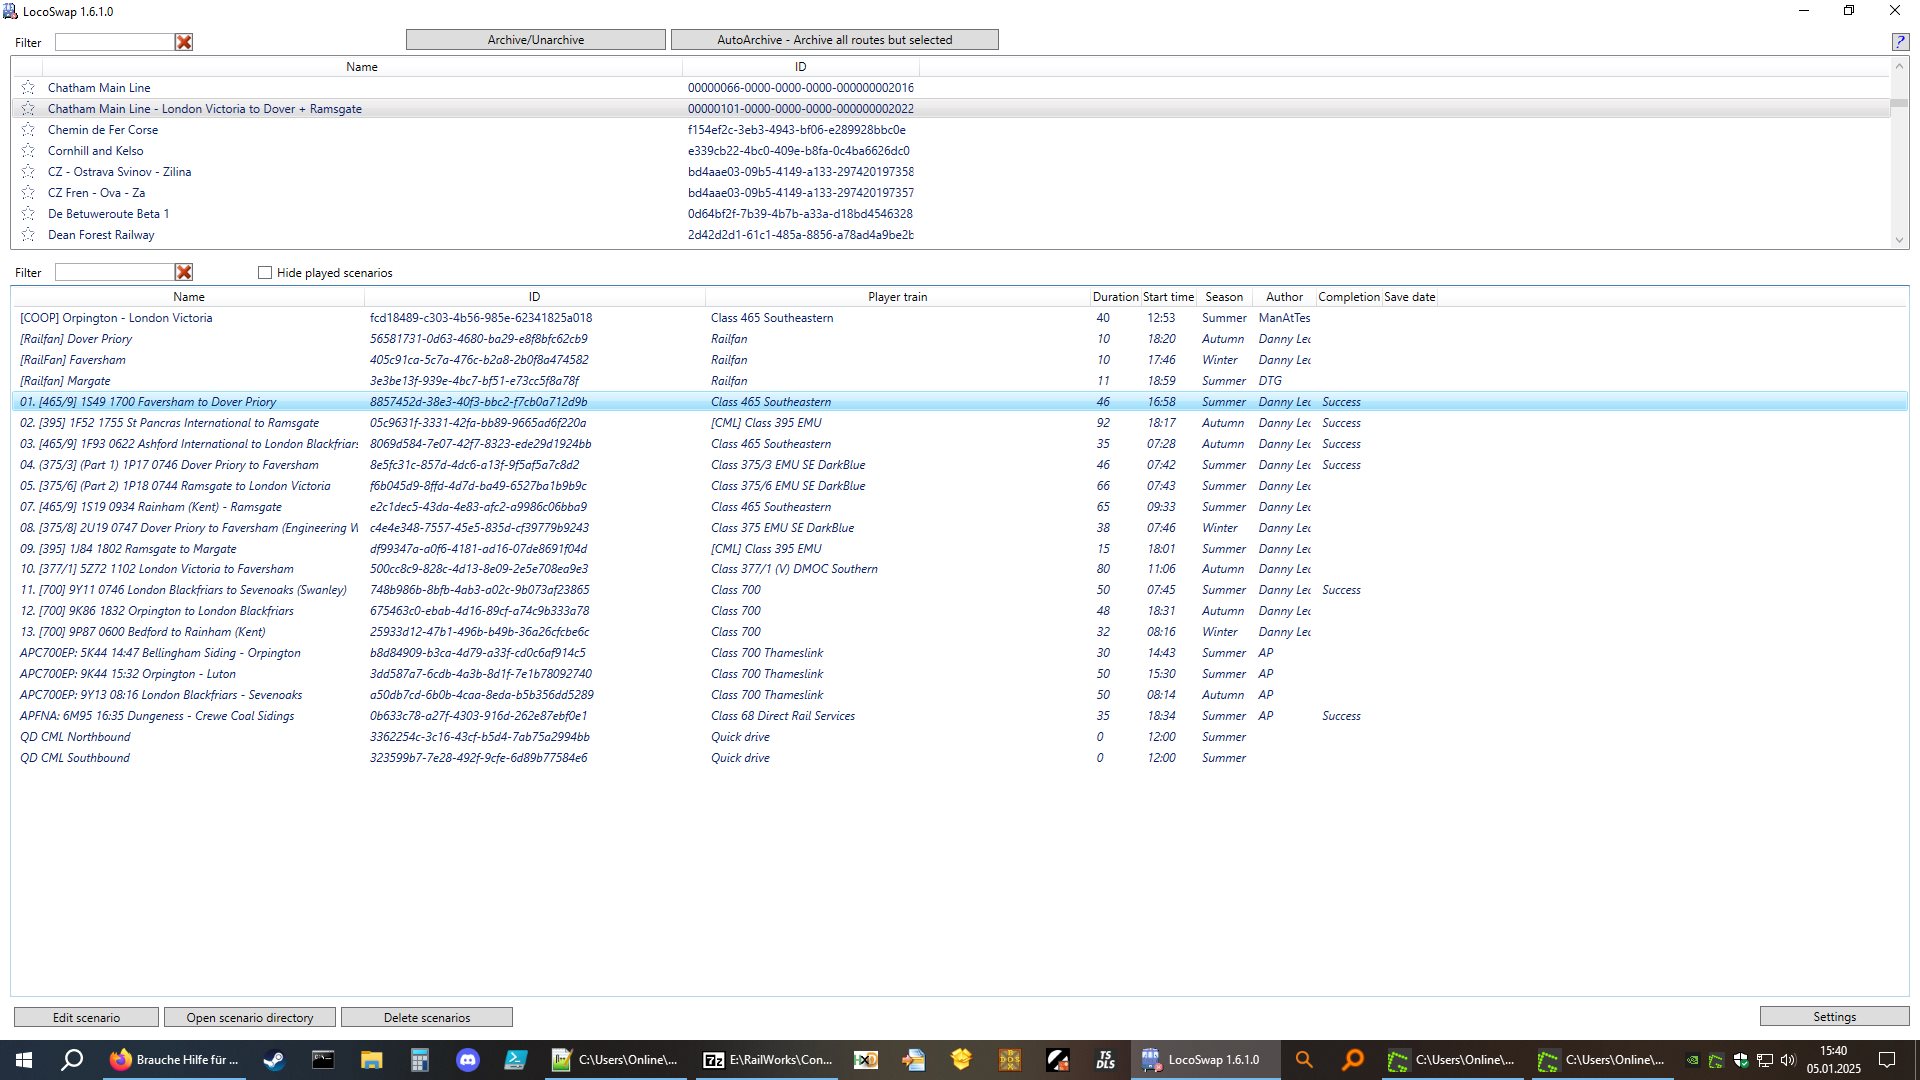The width and height of the screenshot is (1920, 1080).
Task: Open File Explorer from the taskbar
Action: (371, 1060)
